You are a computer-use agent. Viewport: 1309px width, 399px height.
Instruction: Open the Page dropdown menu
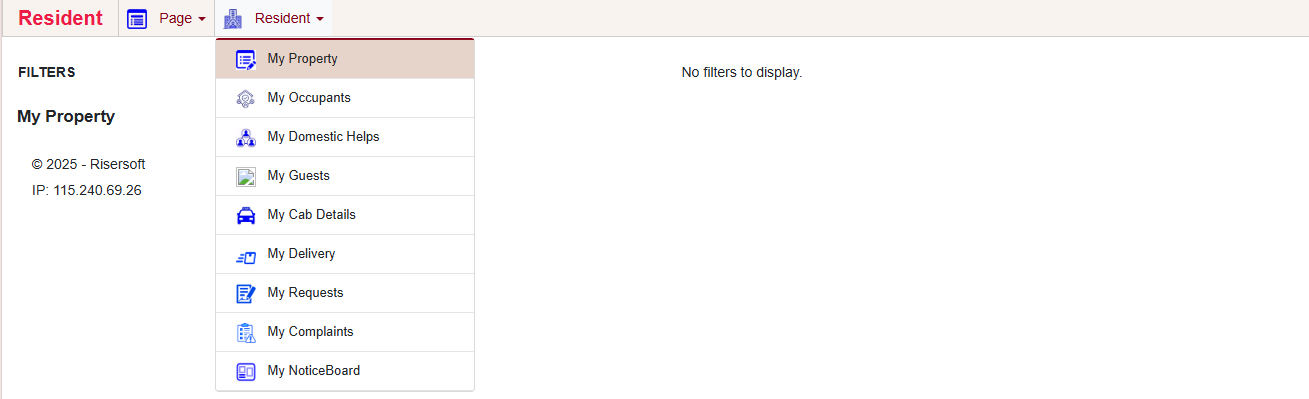coord(166,18)
